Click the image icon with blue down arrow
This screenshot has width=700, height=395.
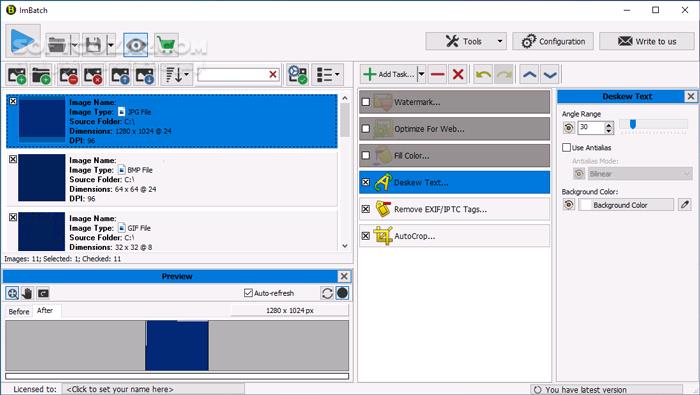point(145,75)
